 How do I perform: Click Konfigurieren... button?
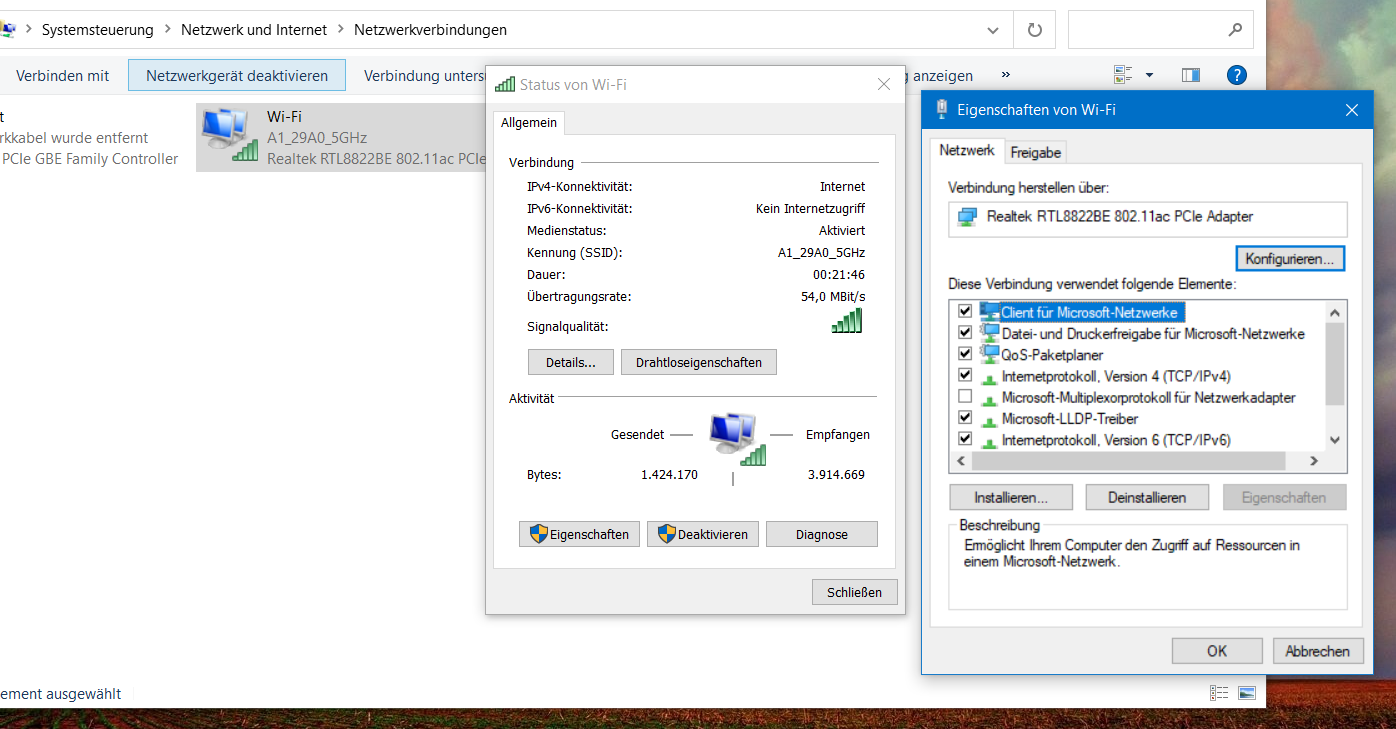pos(1290,258)
